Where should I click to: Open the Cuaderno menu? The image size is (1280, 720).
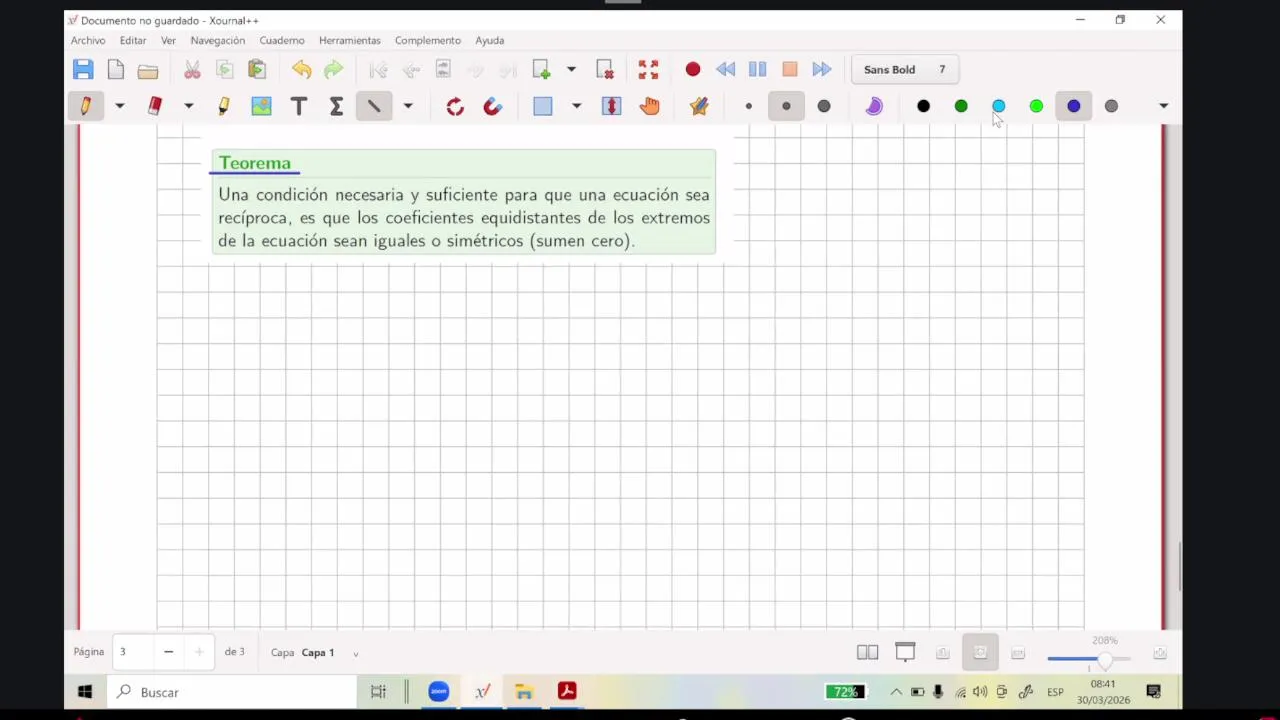pos(282,40)
